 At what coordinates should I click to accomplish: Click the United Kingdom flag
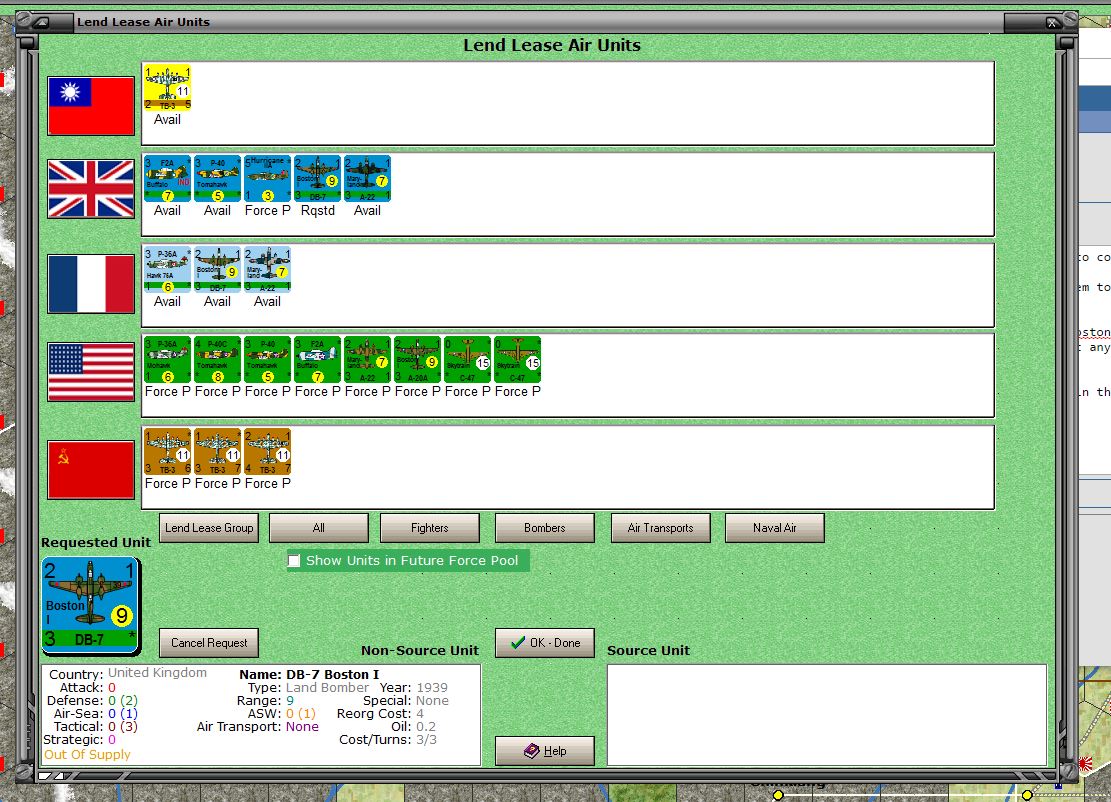pos(91,188)
